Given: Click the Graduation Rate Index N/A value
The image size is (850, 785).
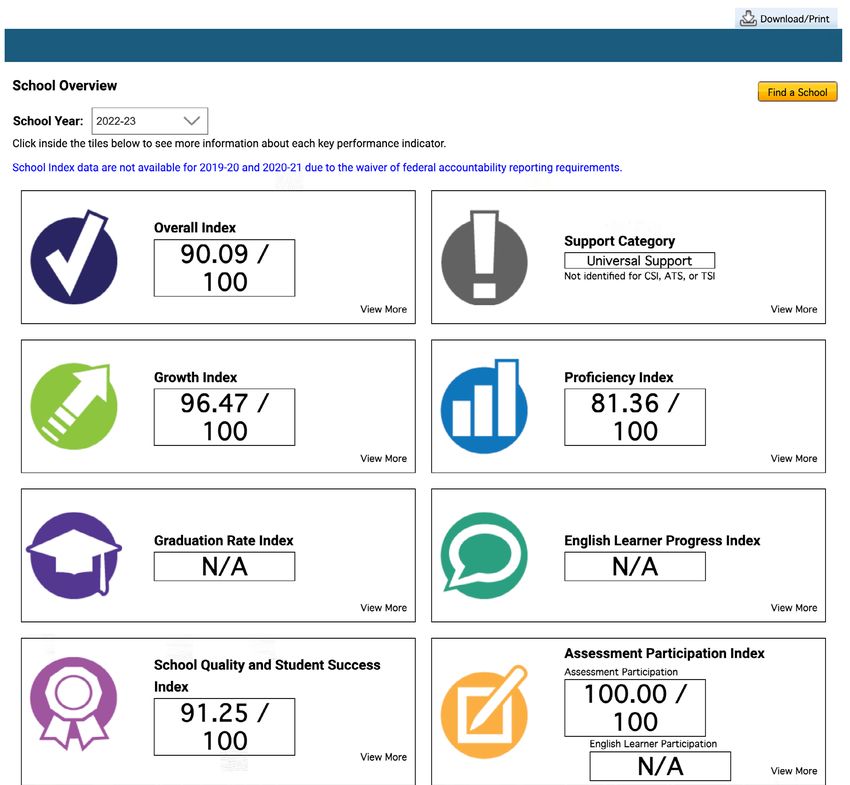Looking at the screenshot, I should tap(224, 567).
